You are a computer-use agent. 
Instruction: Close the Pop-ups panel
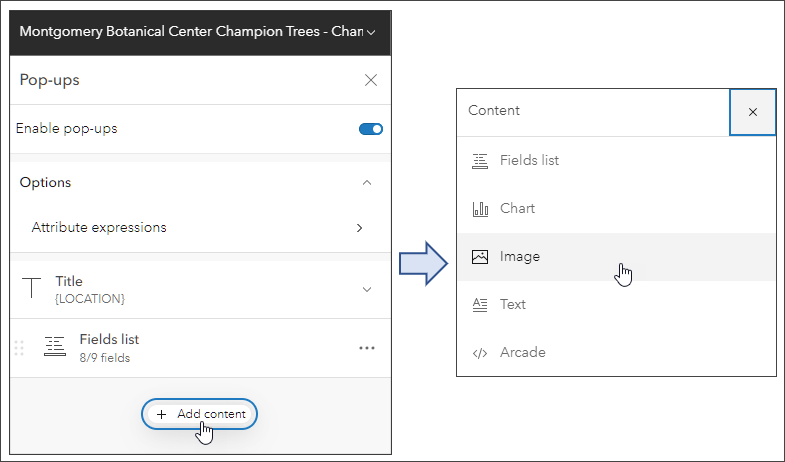(x=371, y=80)
